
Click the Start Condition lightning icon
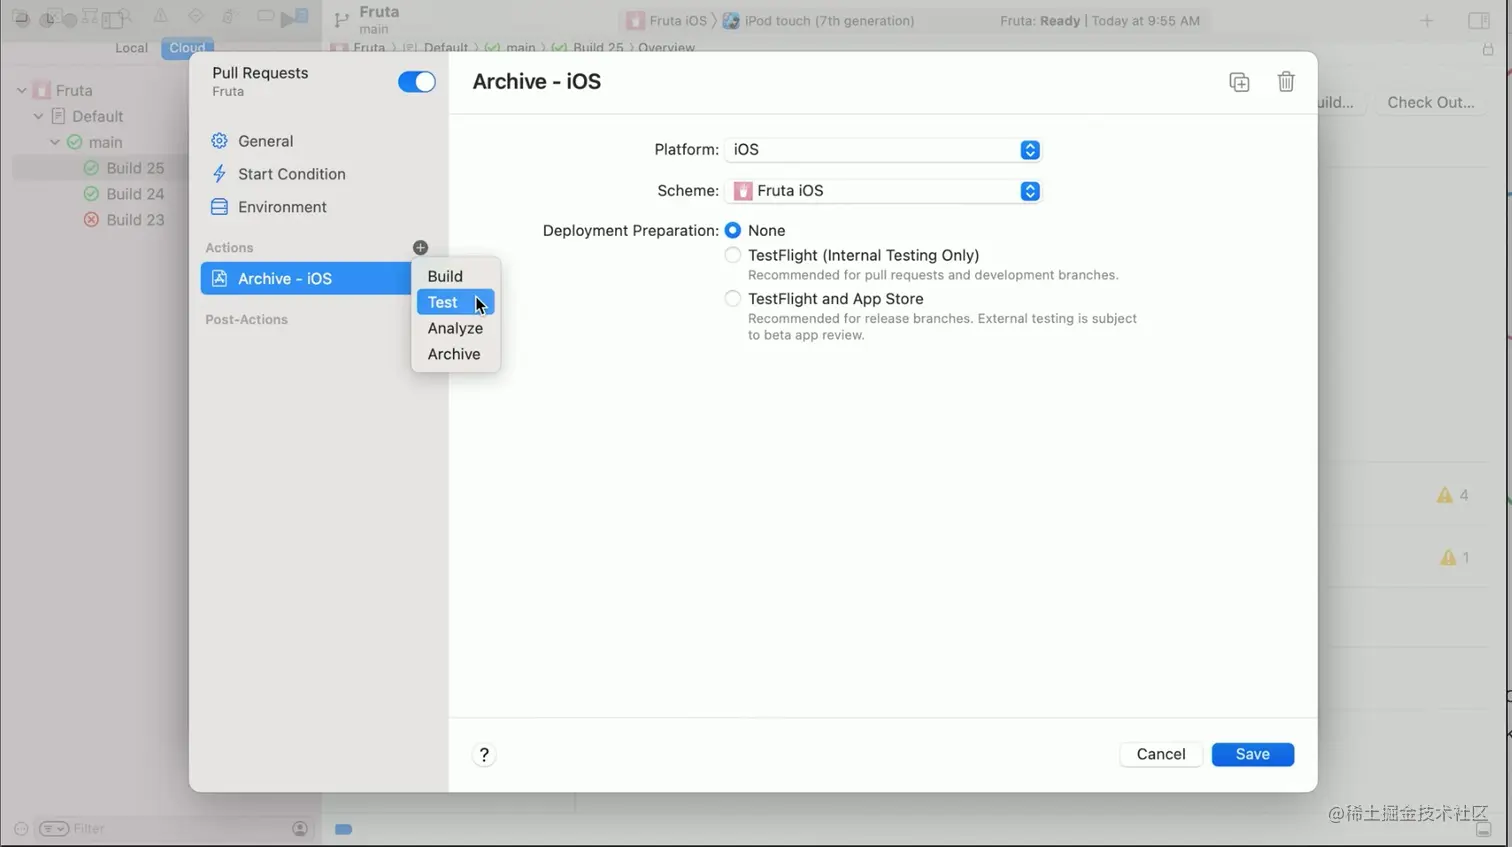219,174
